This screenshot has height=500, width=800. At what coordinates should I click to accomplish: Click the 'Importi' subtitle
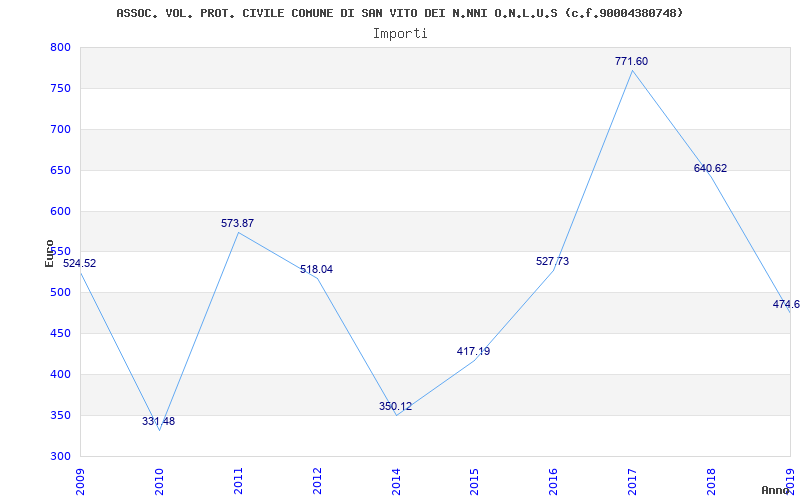(x=400, y=34)
